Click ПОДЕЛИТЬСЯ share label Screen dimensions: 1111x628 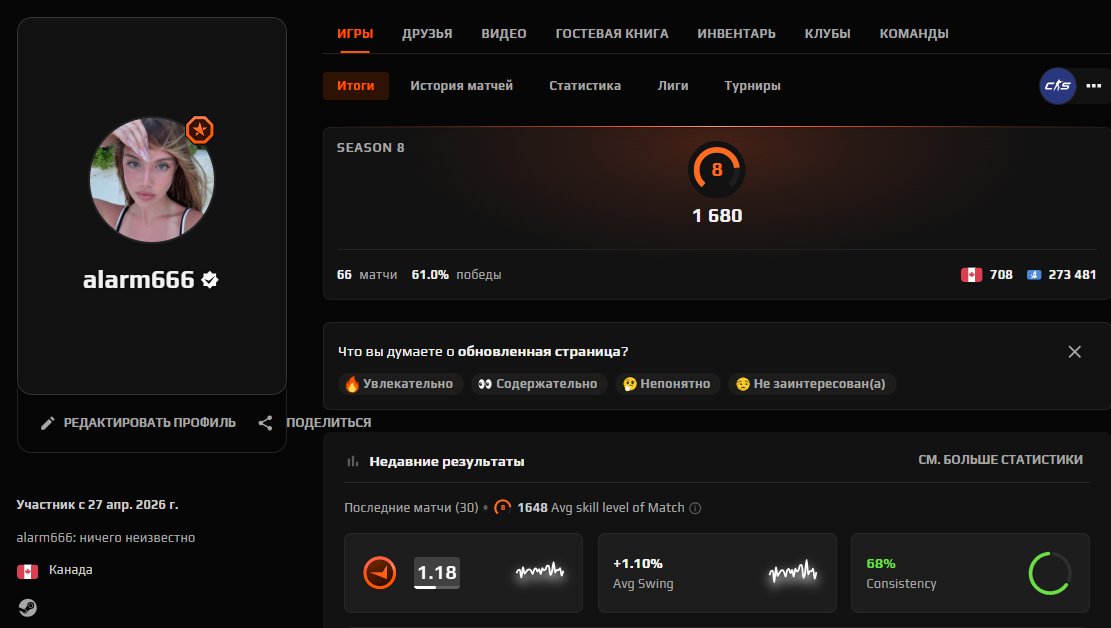tap(328, 422)
